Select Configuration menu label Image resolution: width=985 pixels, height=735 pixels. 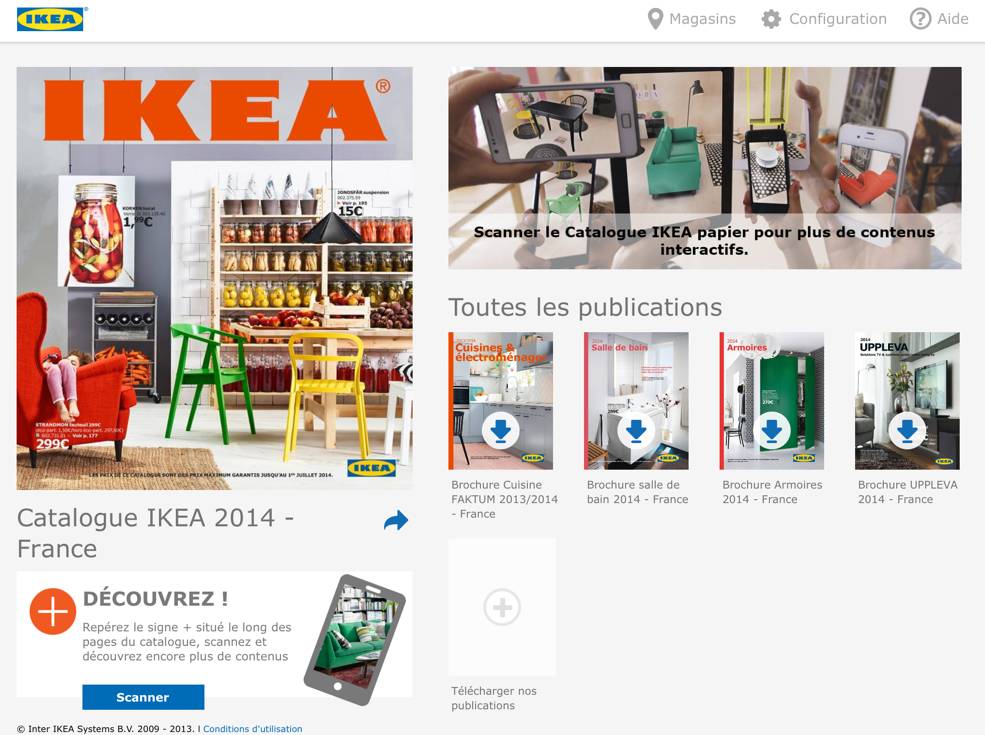(838, 19)
